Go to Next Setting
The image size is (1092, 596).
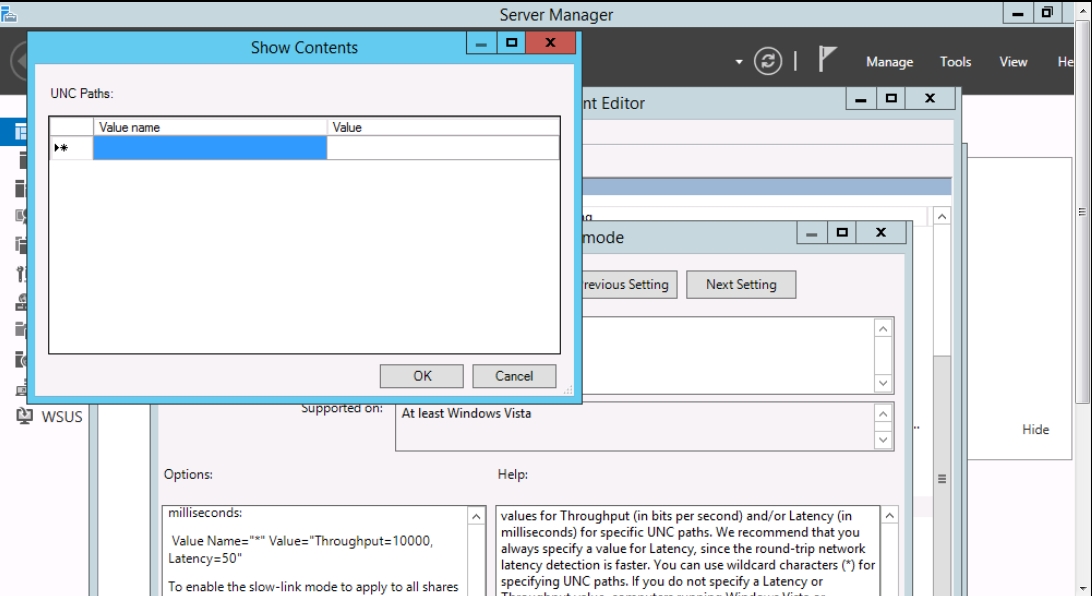(x=741, y=284)
